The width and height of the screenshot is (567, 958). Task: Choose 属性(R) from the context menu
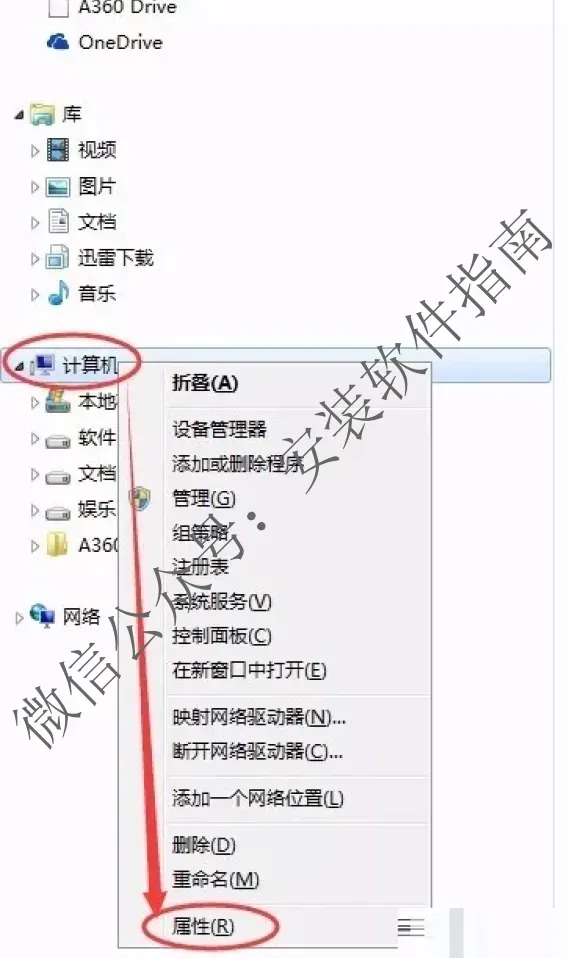pos(203,927)
